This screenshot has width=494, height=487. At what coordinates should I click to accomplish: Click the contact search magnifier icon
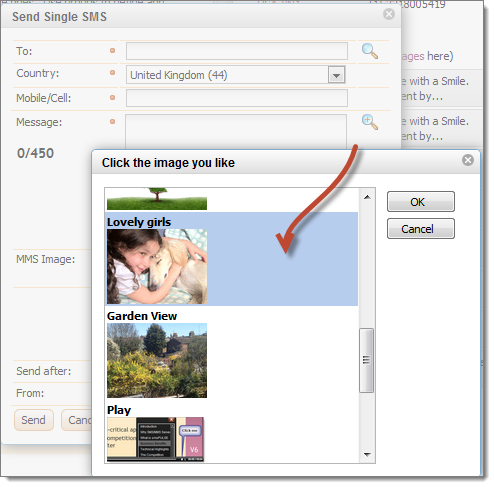pos(370,51)
